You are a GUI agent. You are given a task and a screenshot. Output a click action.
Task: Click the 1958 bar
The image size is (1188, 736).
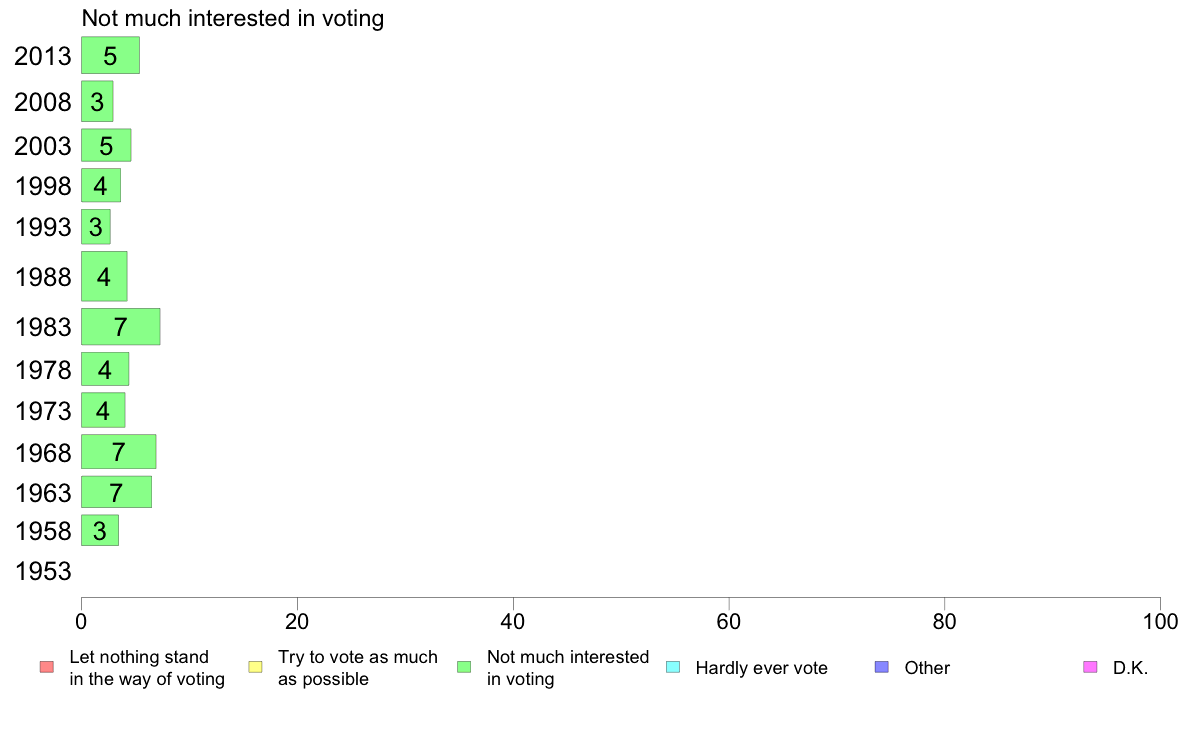point(100,531)
